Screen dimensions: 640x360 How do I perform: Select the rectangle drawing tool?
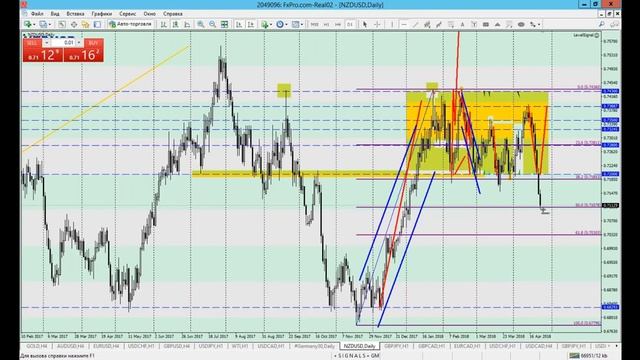pos(486,24)
